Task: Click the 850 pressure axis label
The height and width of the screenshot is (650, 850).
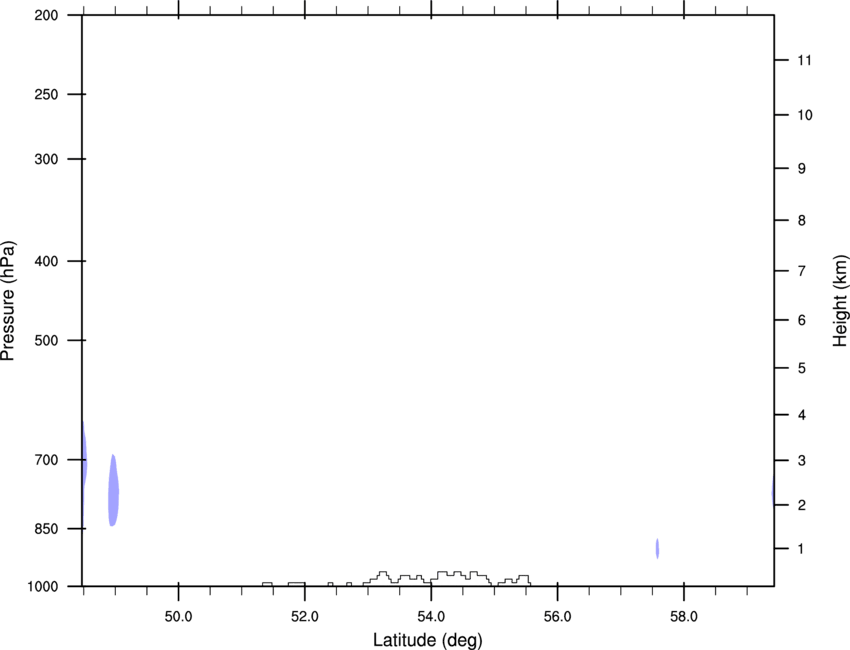Action: point(46,528)
